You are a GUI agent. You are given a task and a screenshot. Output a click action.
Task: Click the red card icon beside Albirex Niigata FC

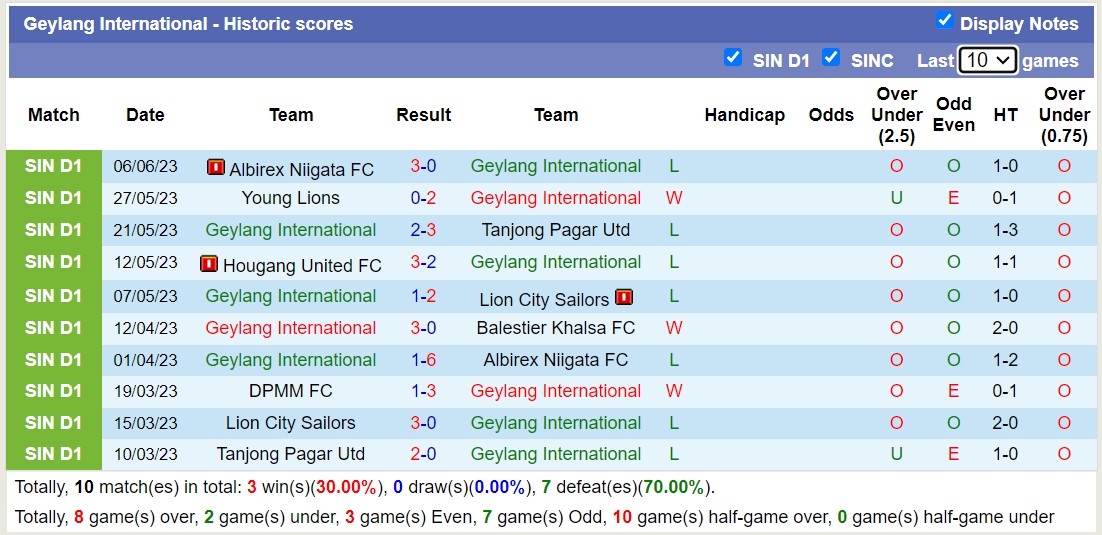(x=215, y=168)
